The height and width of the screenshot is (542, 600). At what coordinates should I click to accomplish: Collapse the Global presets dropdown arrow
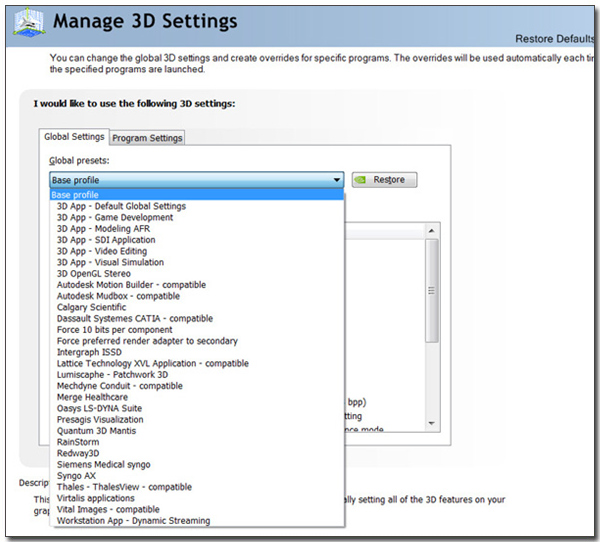(337, 180)
